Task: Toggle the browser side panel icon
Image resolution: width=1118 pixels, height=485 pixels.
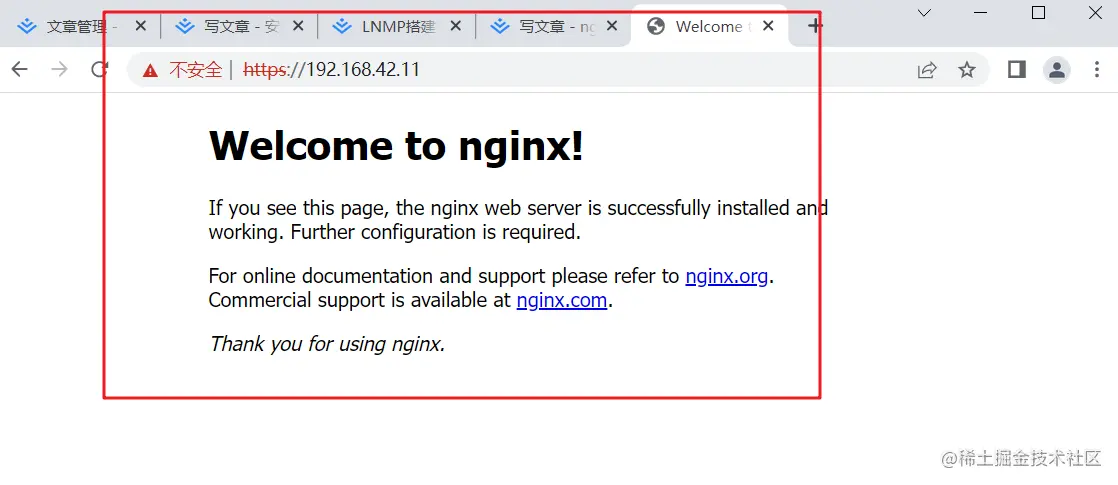Action: click(x=1017, y=69)
